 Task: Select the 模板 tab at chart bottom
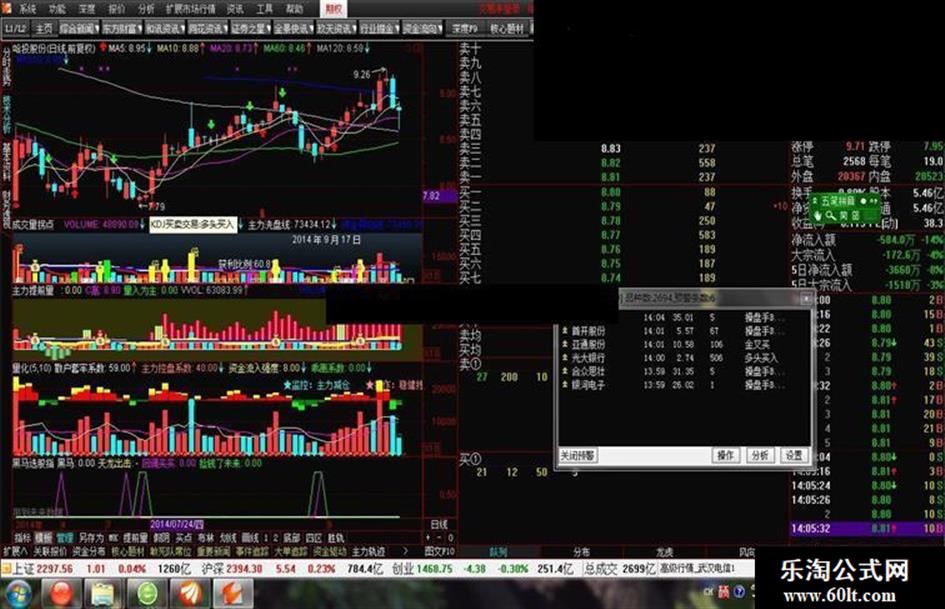click(43, 537)
